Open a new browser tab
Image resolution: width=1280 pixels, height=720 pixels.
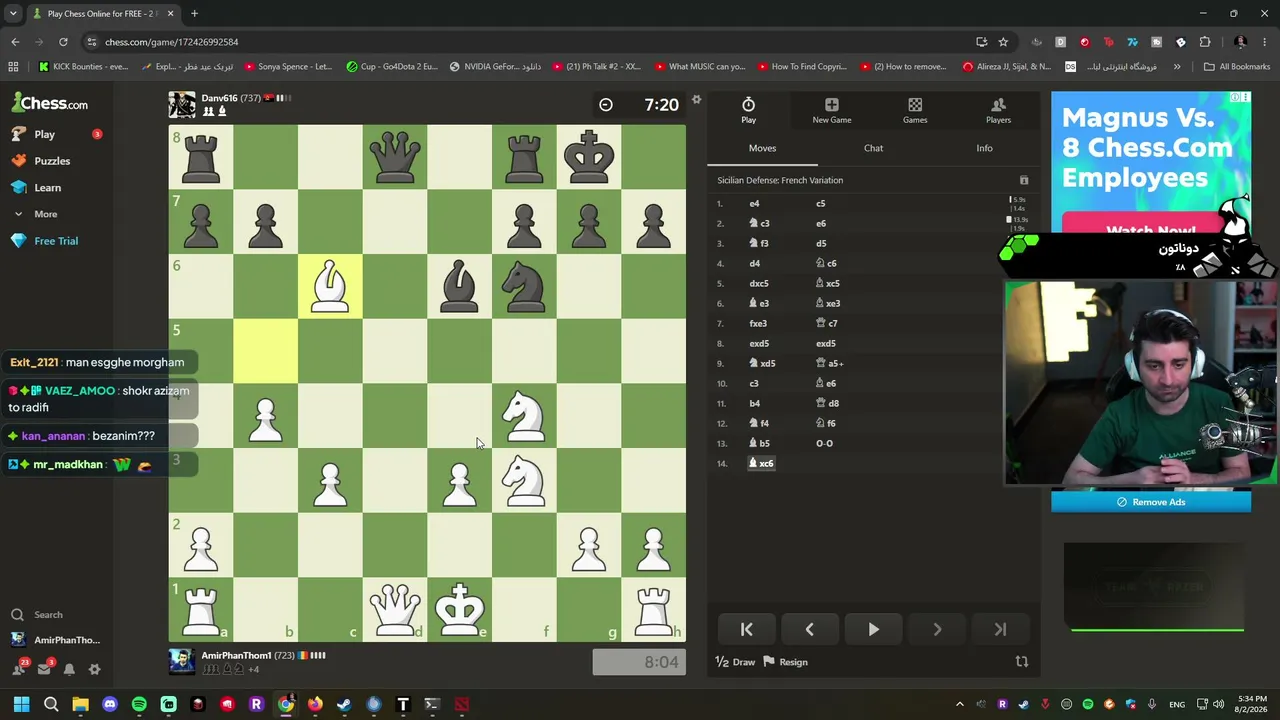pyautogui.click(x=194, y=14)
